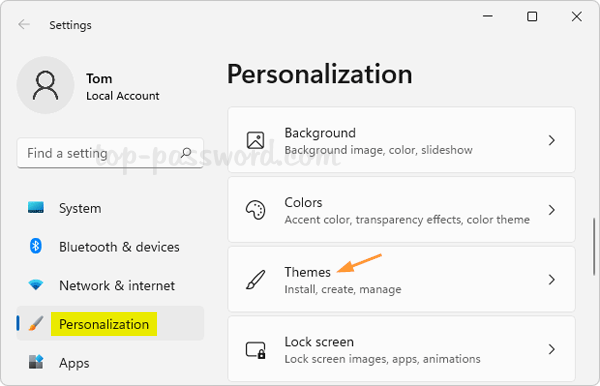Viewport: 600px width, 386px height.
Task: Expand Themes with the right chevron
Action: click(551, 280)
